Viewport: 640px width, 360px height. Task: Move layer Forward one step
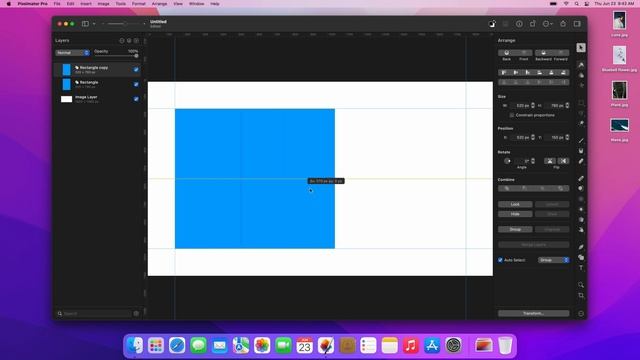[x=561, y=53]
